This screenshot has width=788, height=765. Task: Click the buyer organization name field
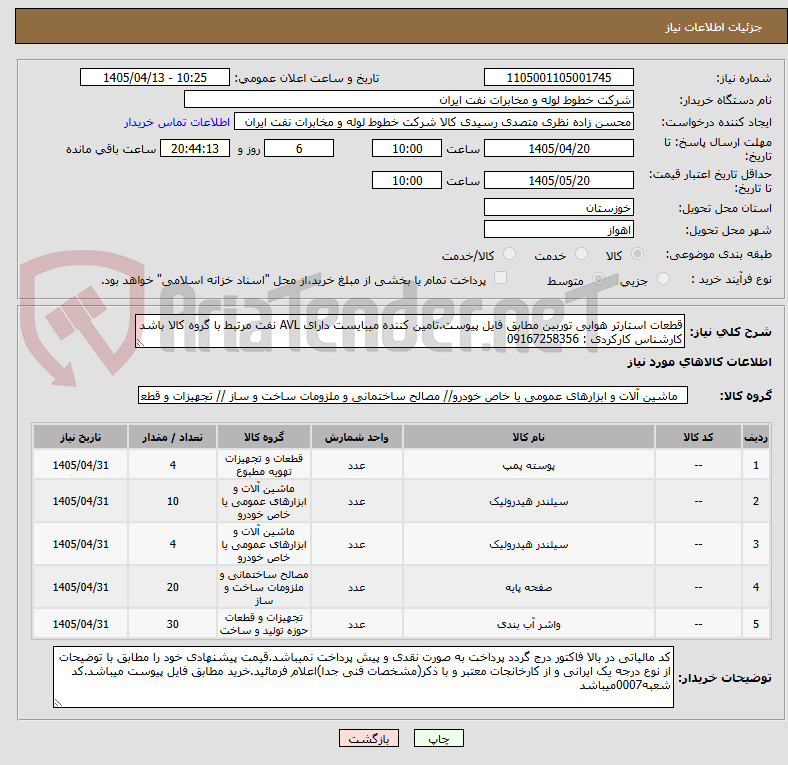tap(409, 100)
